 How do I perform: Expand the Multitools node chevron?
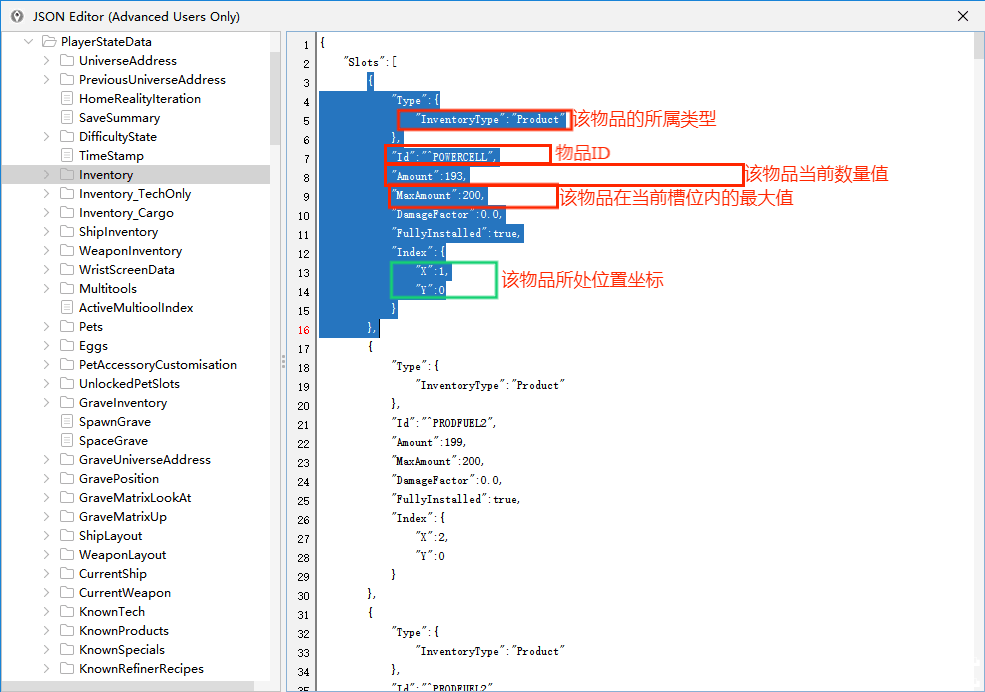tap(46, 288)
